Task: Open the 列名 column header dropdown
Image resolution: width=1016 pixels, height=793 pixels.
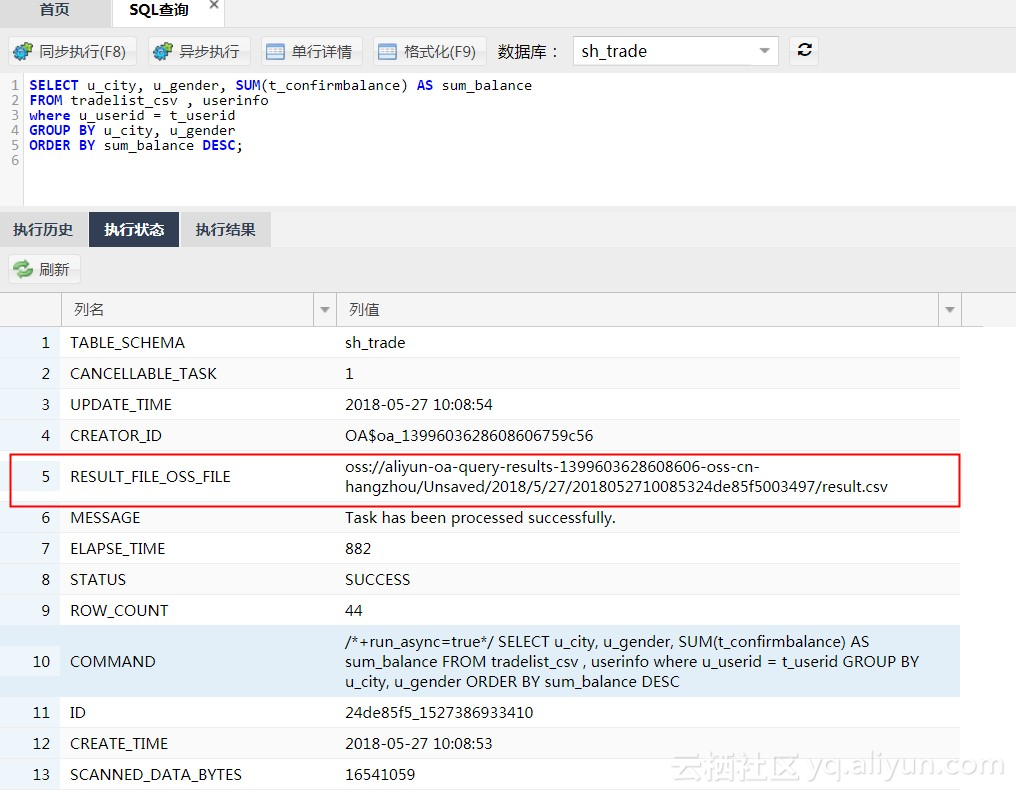Action: tap(325, 310)
